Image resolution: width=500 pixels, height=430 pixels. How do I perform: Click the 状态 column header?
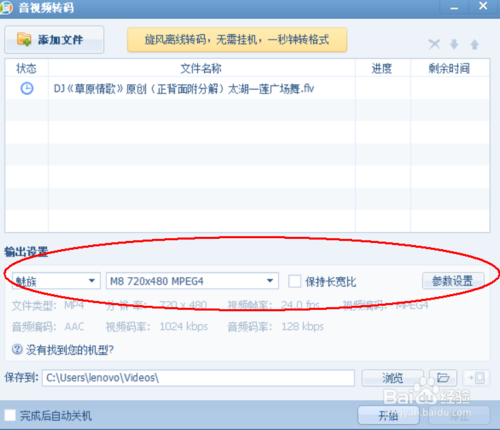[x=26, y=68]
